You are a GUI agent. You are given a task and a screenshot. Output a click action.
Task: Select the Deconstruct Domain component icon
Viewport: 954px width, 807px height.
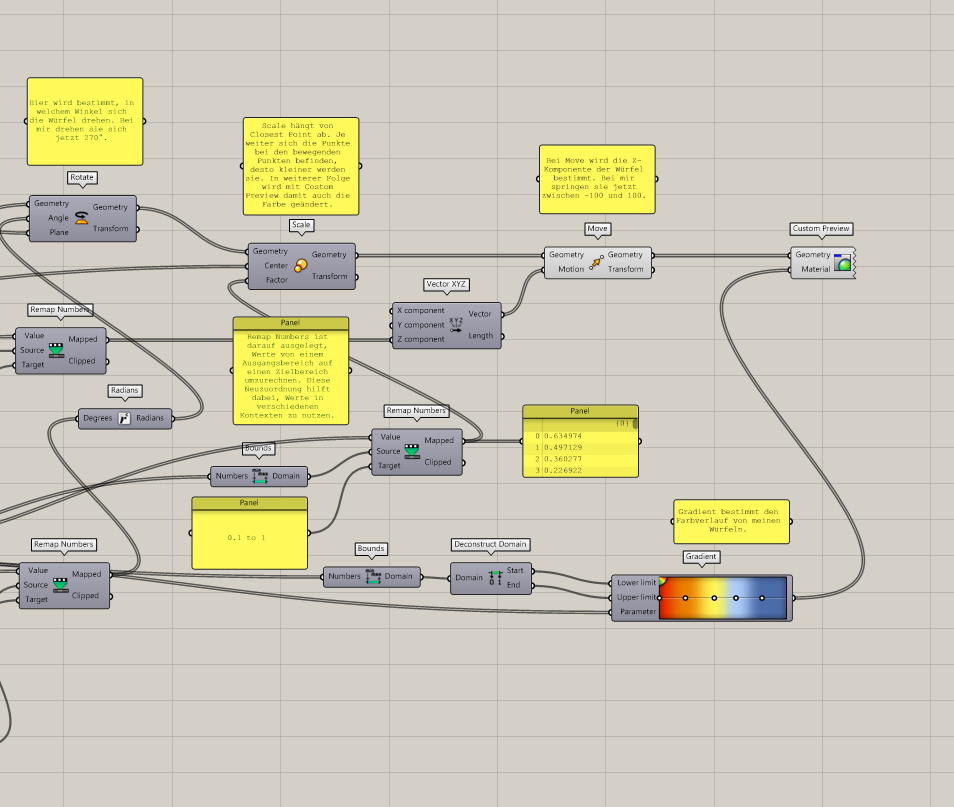(x=497, y=576)
